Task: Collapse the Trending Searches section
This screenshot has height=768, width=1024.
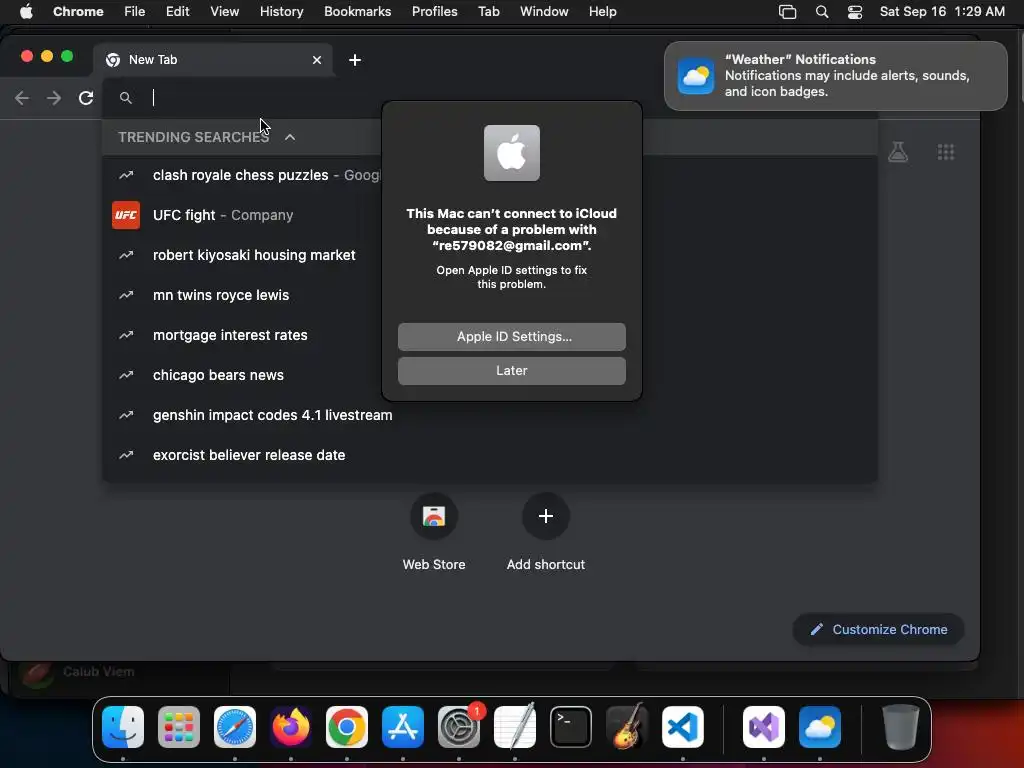Action: click(290, 137)
